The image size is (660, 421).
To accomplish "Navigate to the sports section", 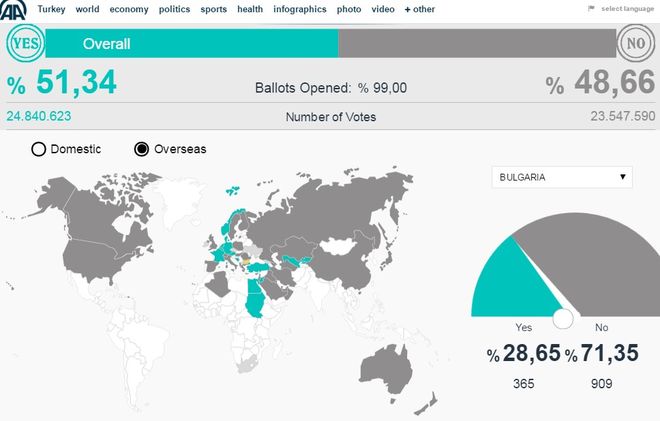I will click(214, 9).
